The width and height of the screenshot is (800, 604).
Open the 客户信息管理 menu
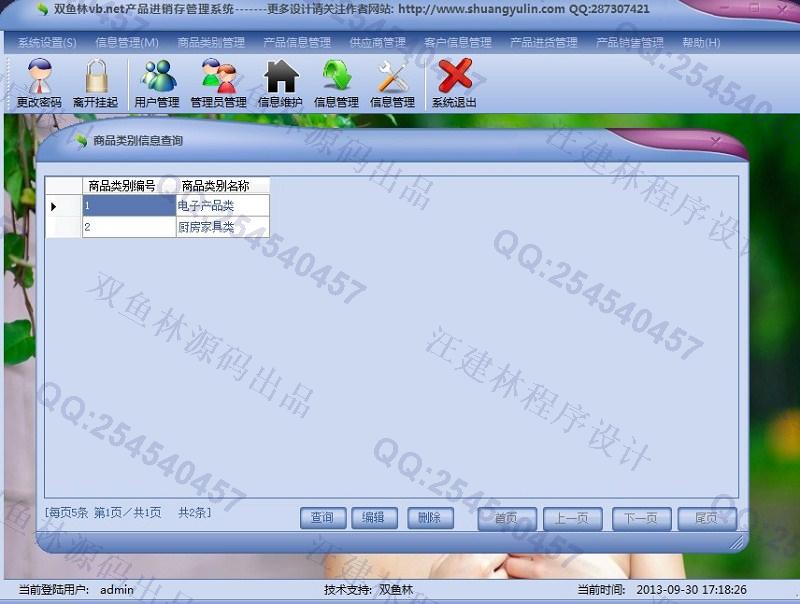point(458,42)
